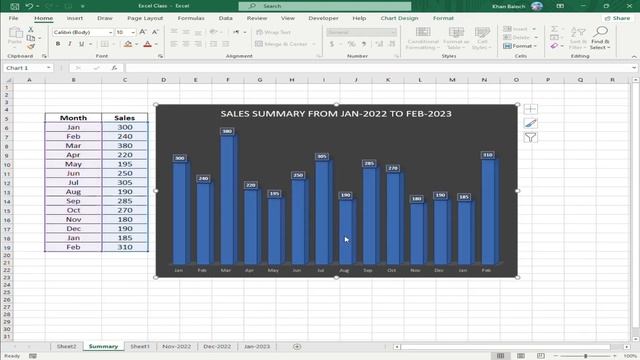Open the Page Layout ribbon tab
This screenshot has height=360, width=640.
145,18
